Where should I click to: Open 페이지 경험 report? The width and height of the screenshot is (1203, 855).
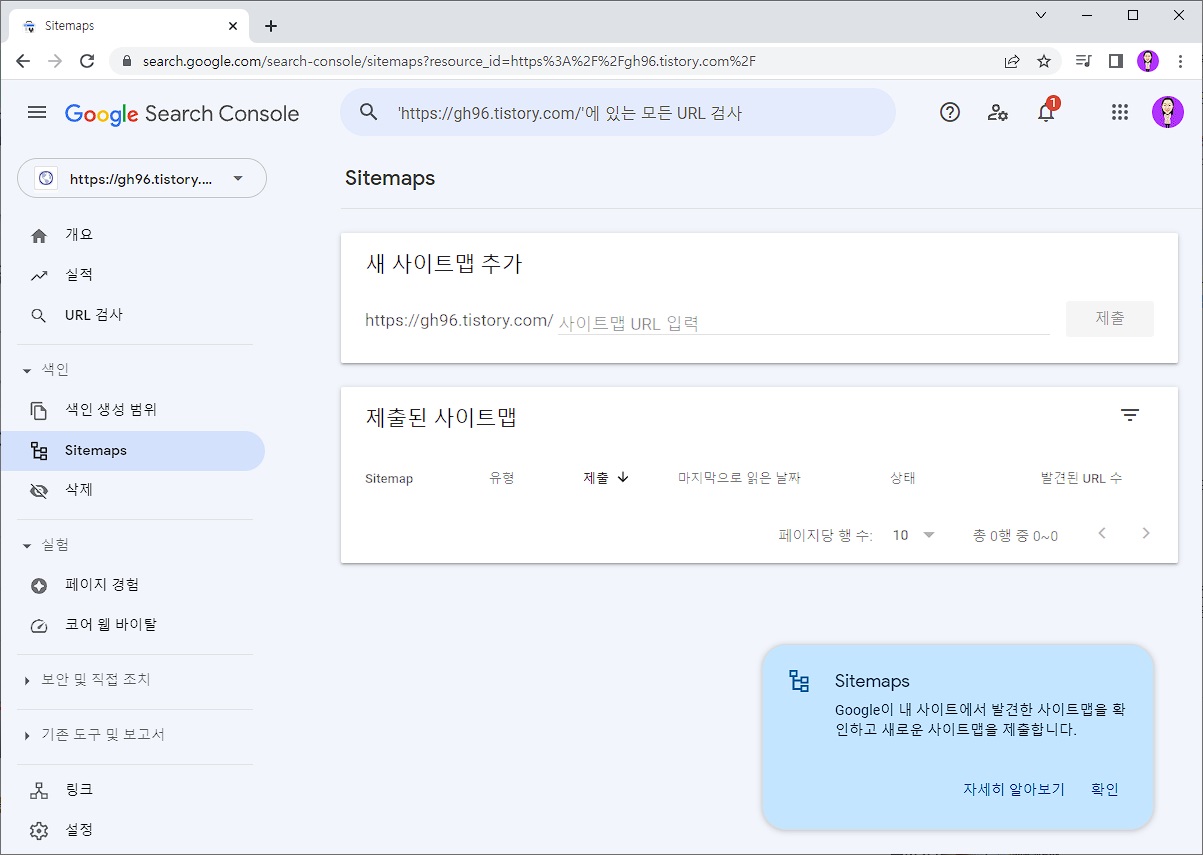(x=132, y=585)
